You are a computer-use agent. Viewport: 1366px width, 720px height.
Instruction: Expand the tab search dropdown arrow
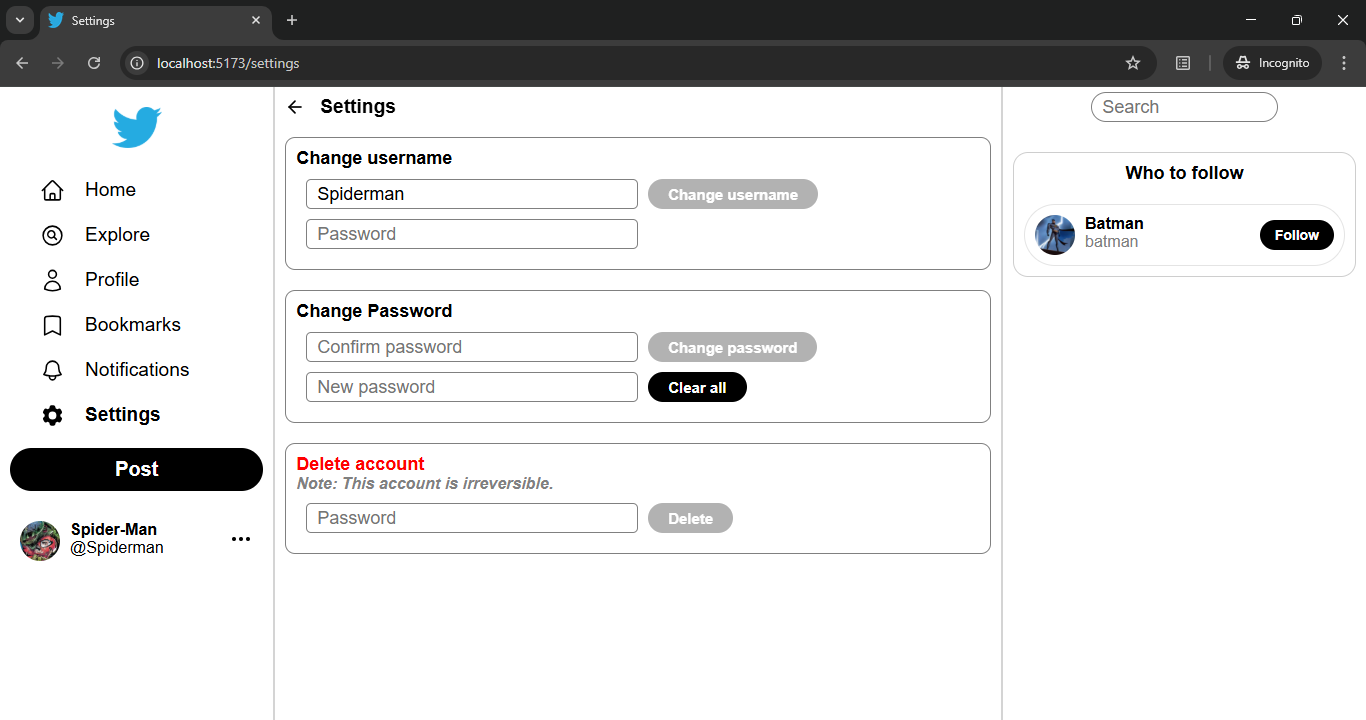click(x=19, y=20)
